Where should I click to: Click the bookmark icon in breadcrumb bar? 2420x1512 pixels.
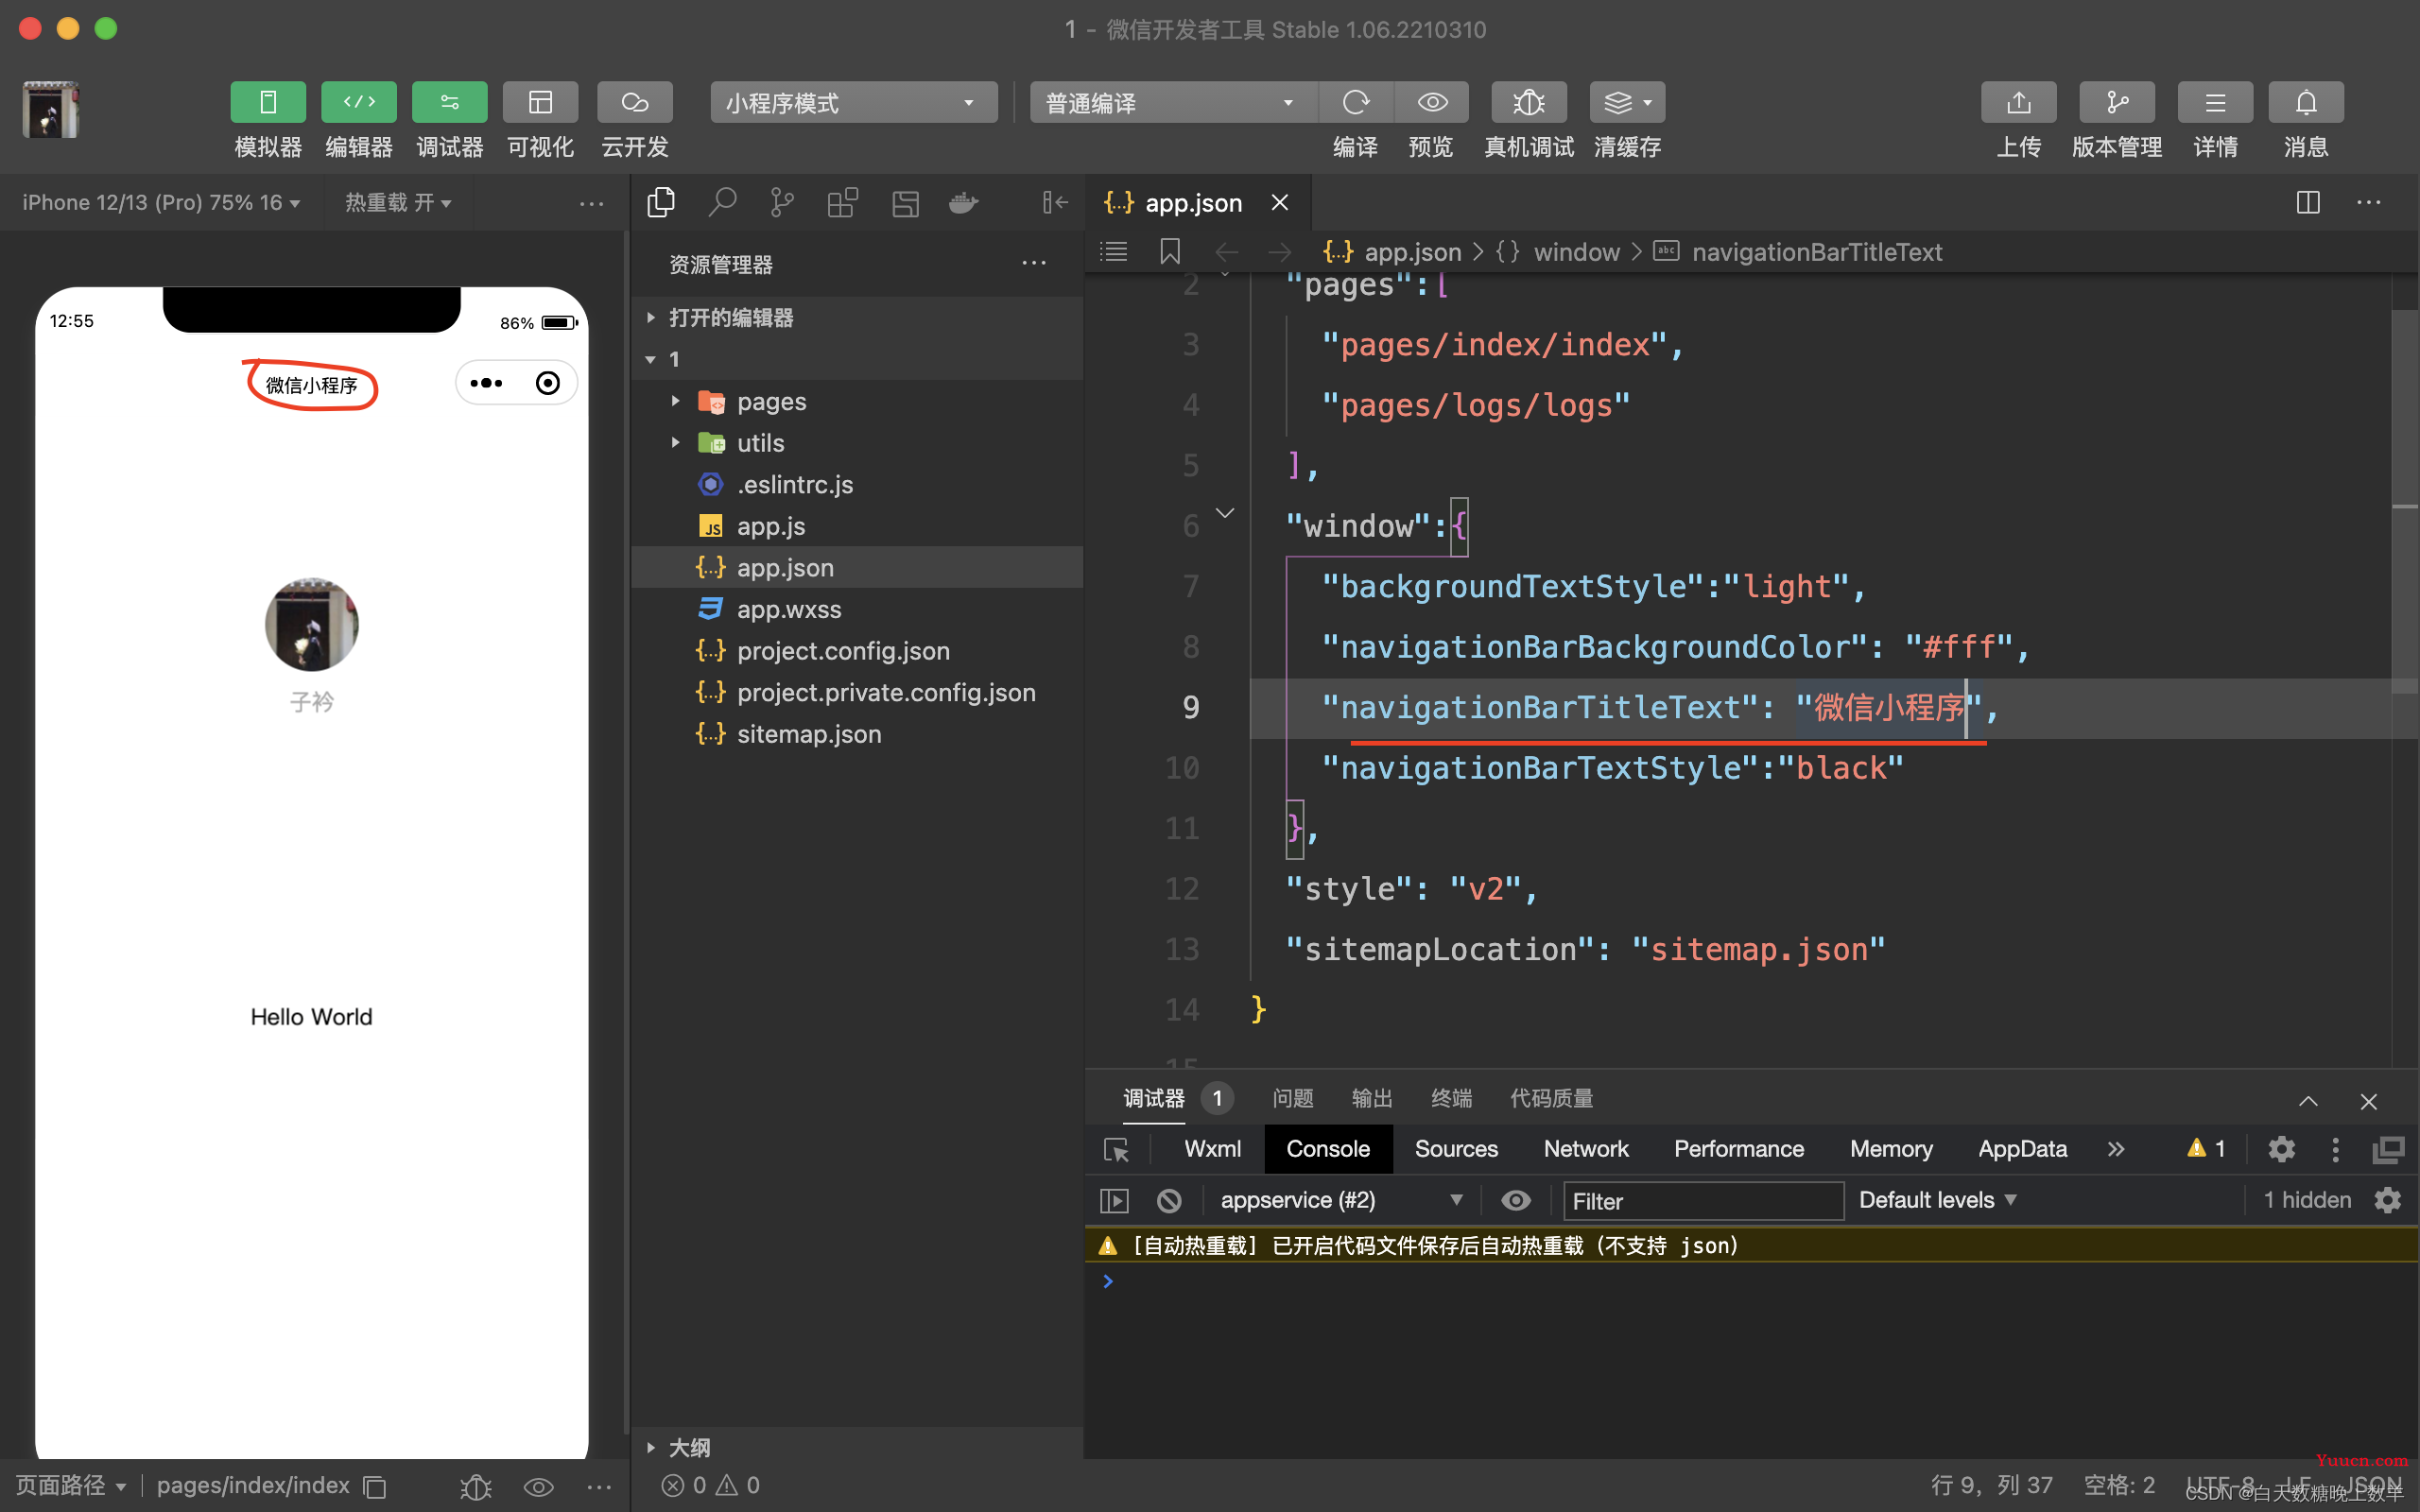point(1170,251)
